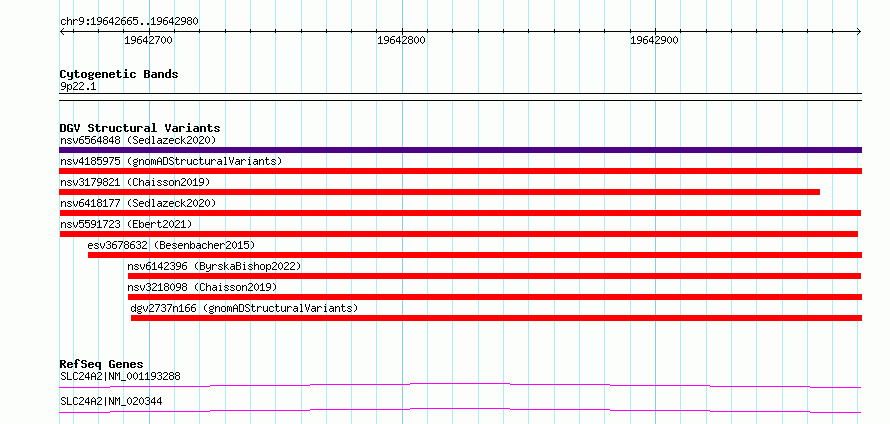Select the red nsv3179821 variant bar
The width and height of the screenshot is (890, 424).
click(x=439, y=192)
